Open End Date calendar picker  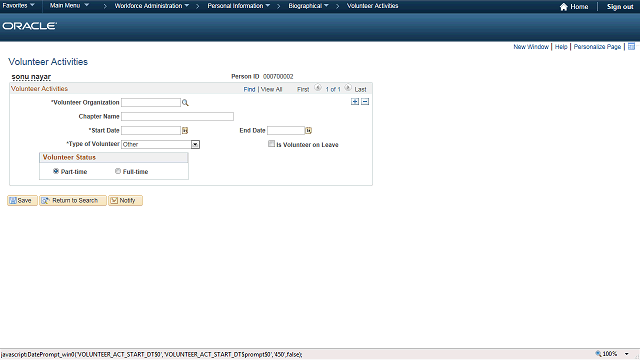pyautogui.click(x=309, y=131)
